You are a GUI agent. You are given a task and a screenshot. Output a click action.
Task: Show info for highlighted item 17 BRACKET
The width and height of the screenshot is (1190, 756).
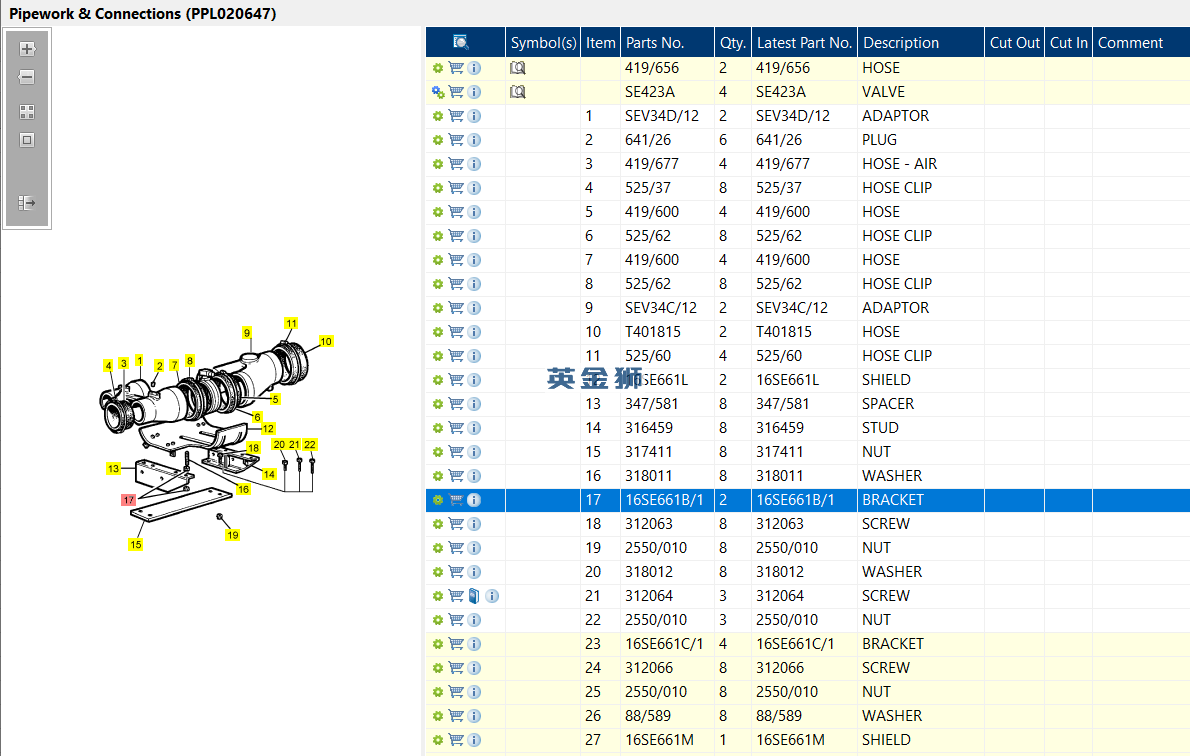point(474,500)
